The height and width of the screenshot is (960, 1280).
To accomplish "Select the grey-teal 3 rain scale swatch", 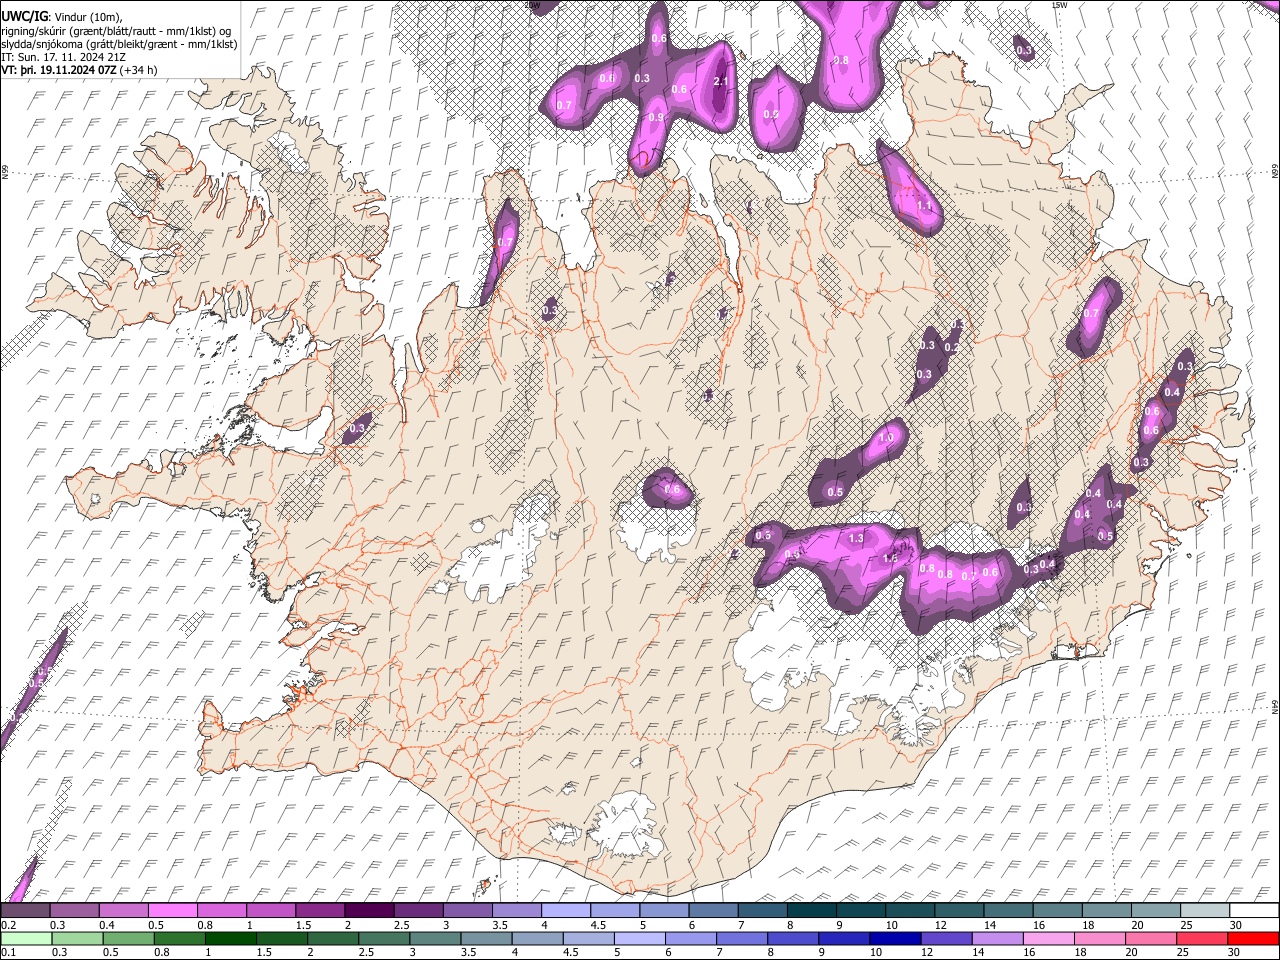I will point(435,938).
